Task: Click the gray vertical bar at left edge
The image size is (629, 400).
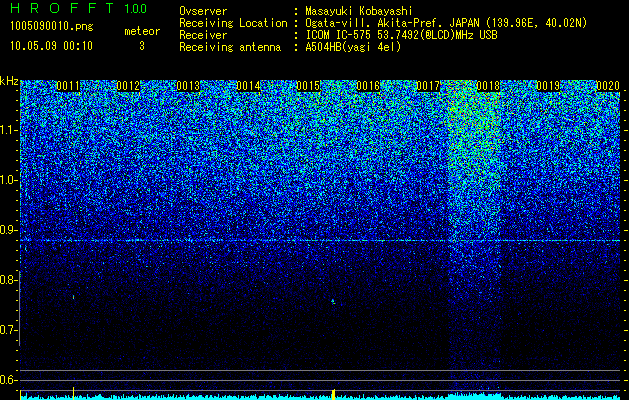Action: coord(20,308)
